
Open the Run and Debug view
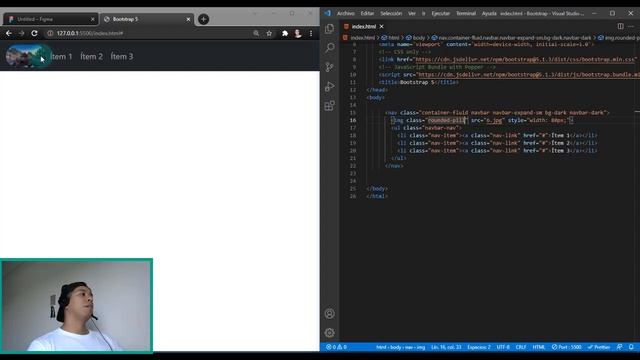pos(329,87)
